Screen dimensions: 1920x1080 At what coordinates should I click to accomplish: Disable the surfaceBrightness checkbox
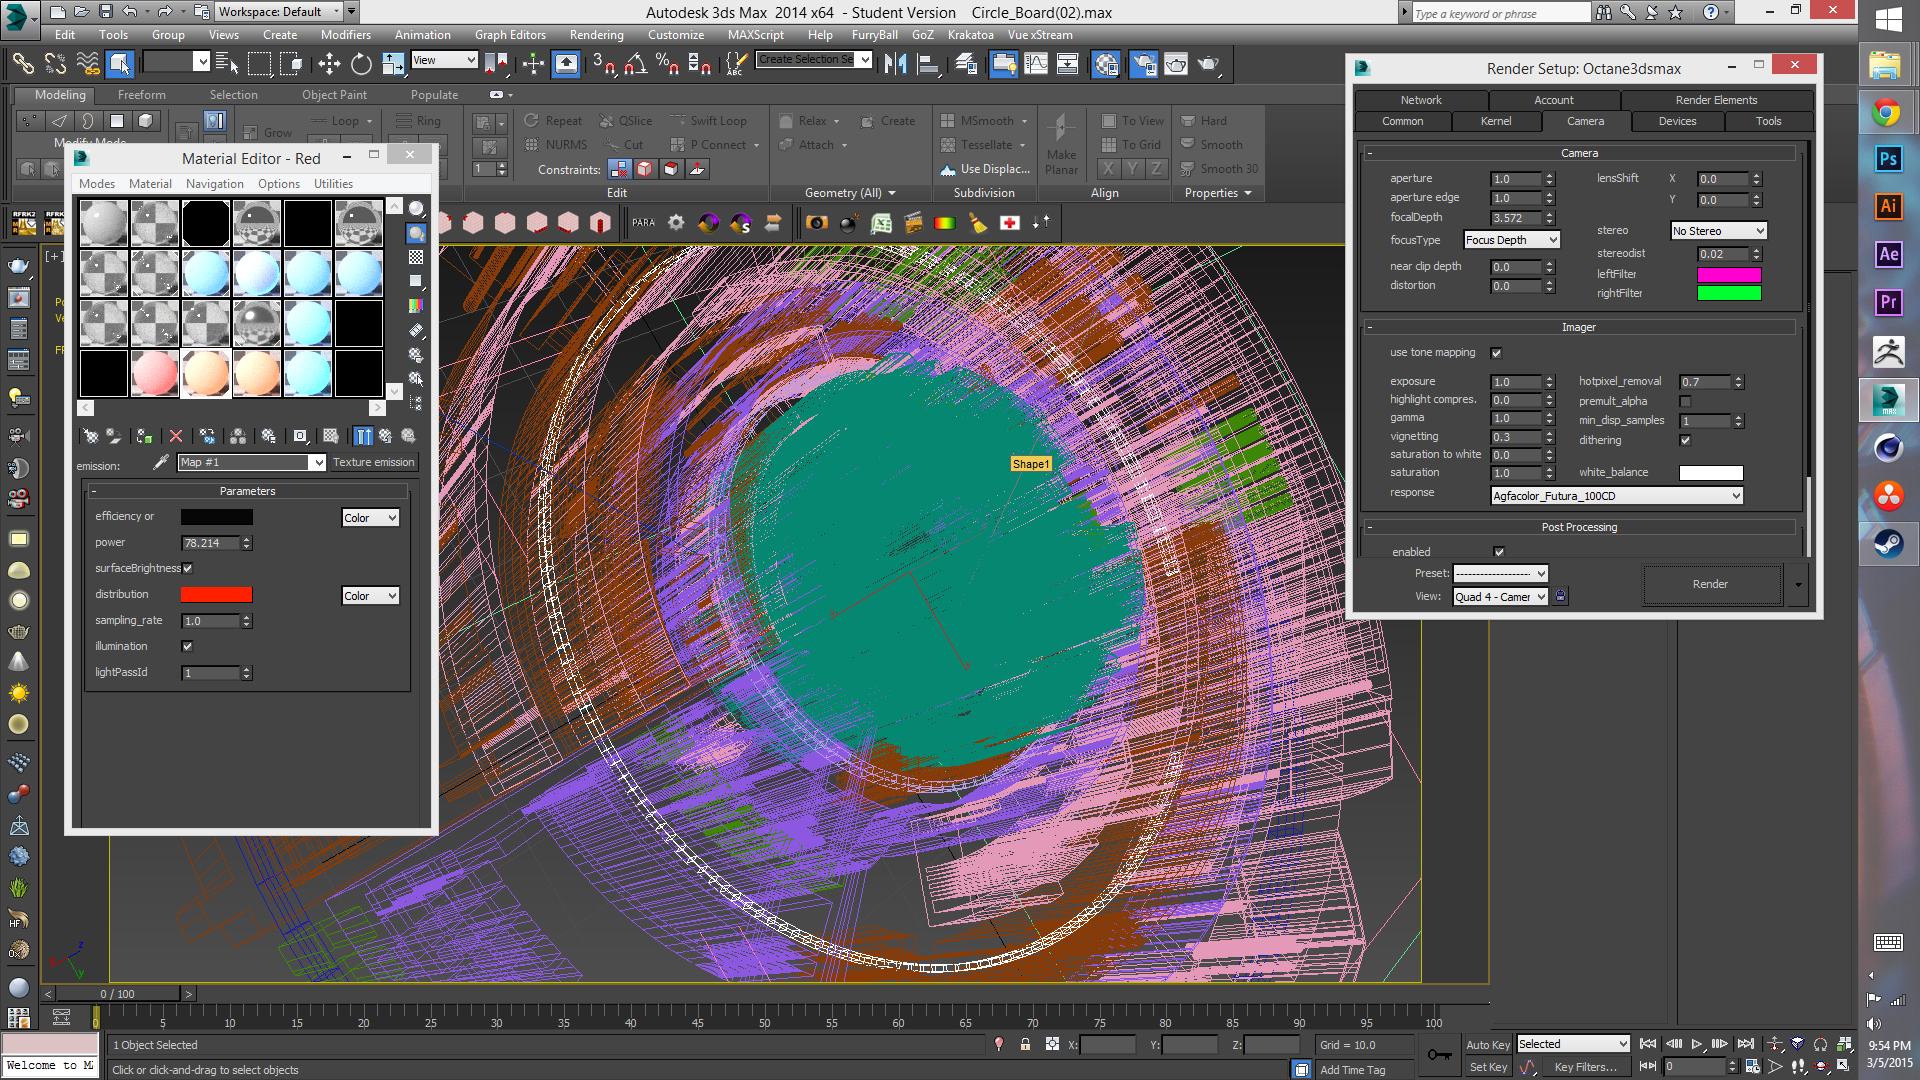point(187,568)
